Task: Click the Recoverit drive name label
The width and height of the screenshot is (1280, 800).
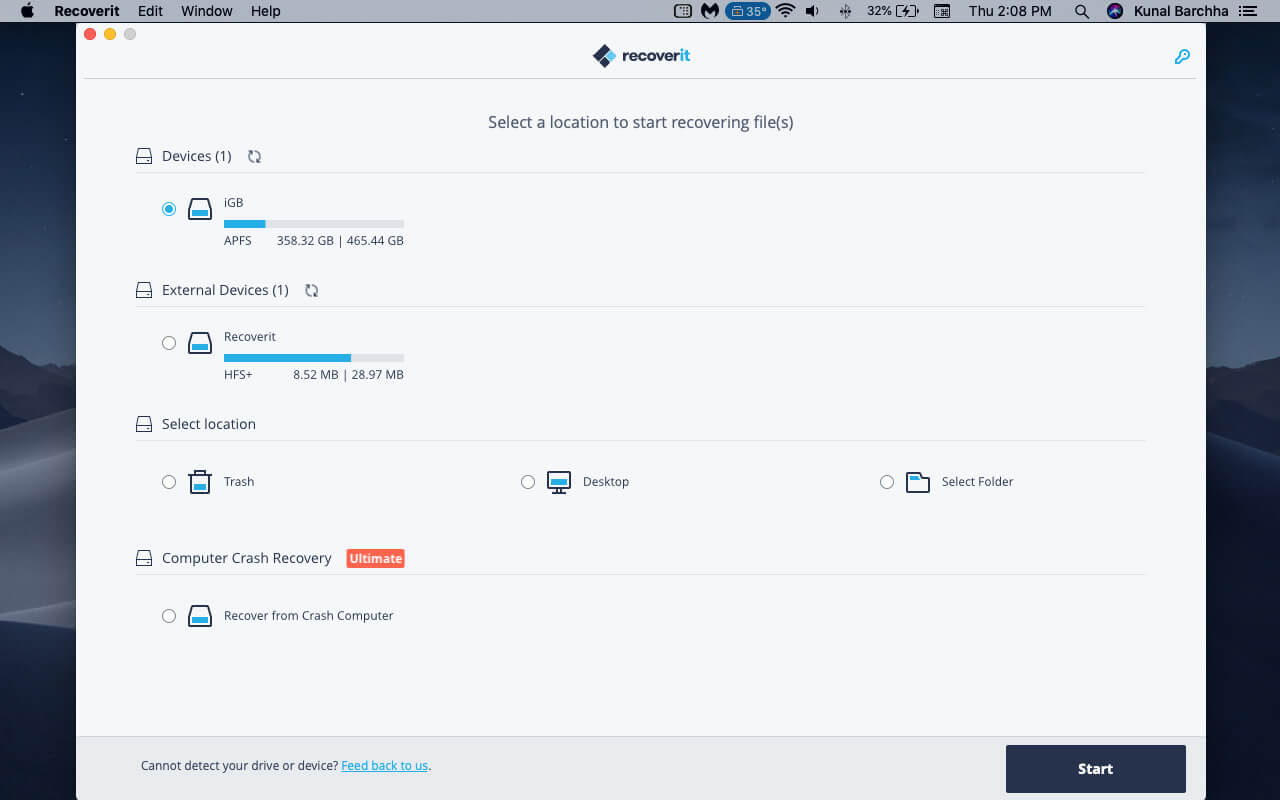Action: tap(250, 337)
